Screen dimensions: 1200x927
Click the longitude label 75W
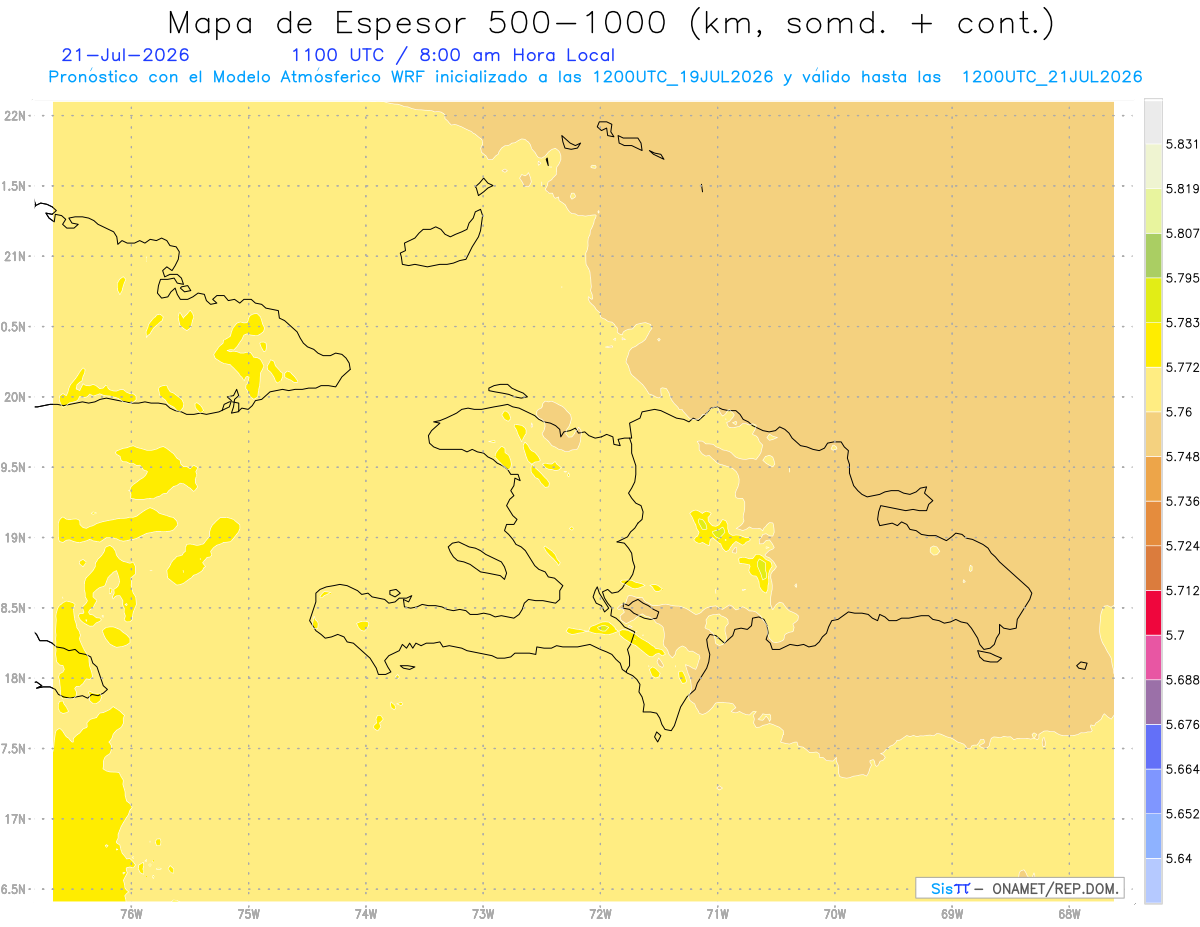249,913
